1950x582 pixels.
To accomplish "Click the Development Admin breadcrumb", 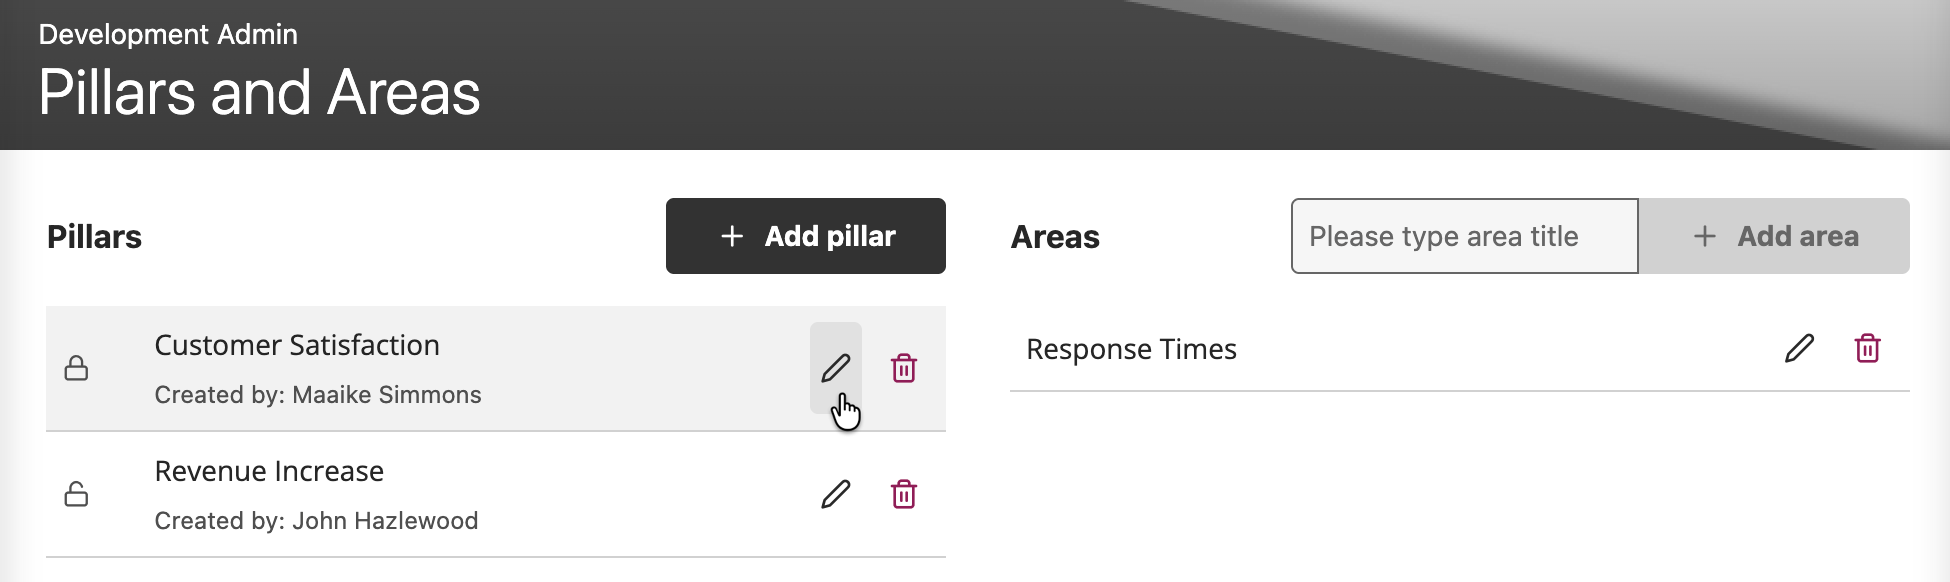I will tap(168, 34).
